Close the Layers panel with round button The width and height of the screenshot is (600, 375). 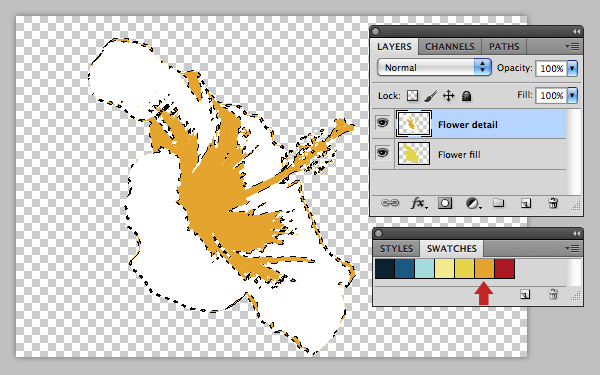coord(375,31)
